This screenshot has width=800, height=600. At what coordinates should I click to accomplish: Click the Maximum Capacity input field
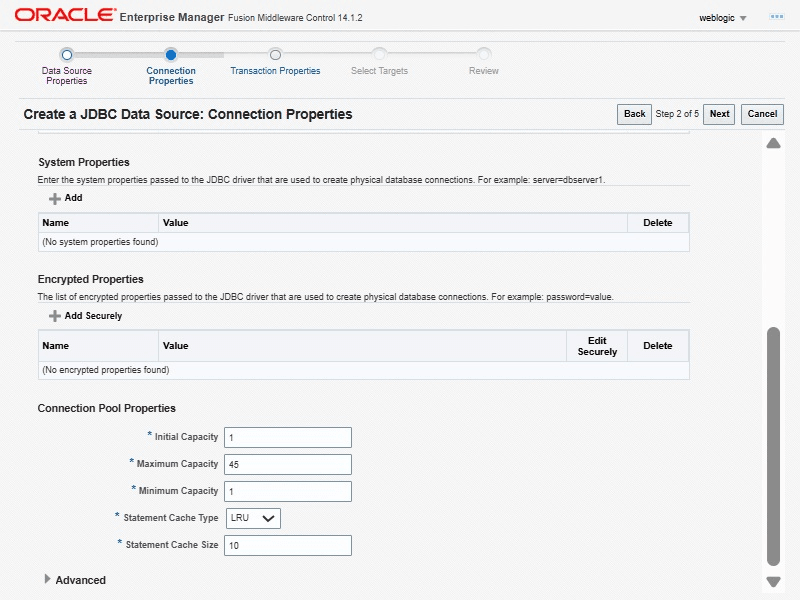pos(289,464)
